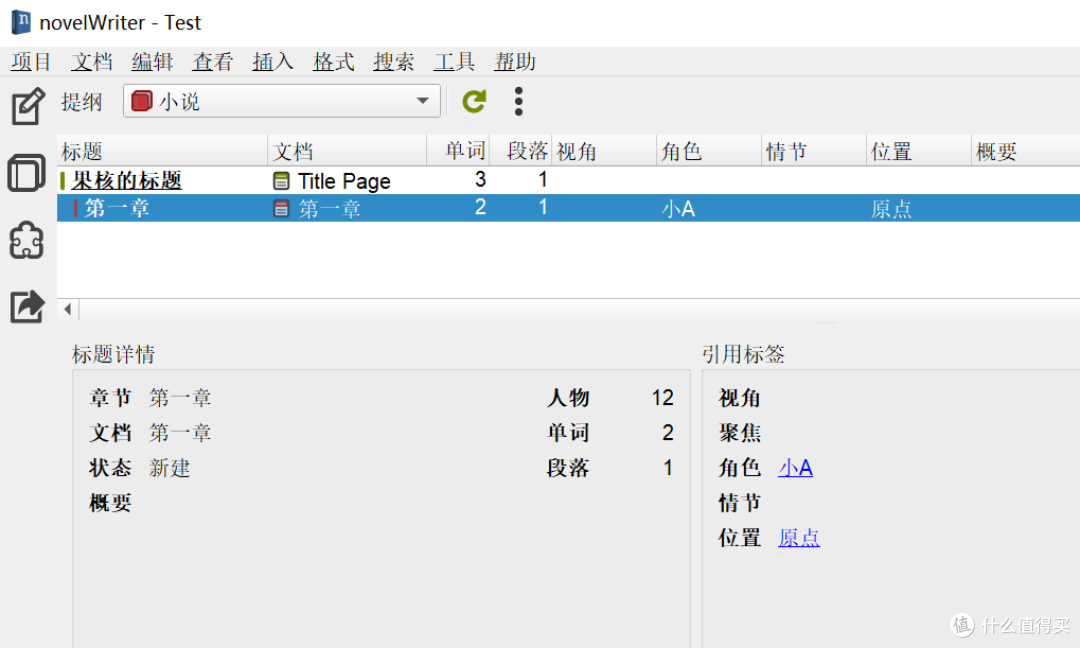
Task: Follow the 小A character tag link
Action: 796,468
